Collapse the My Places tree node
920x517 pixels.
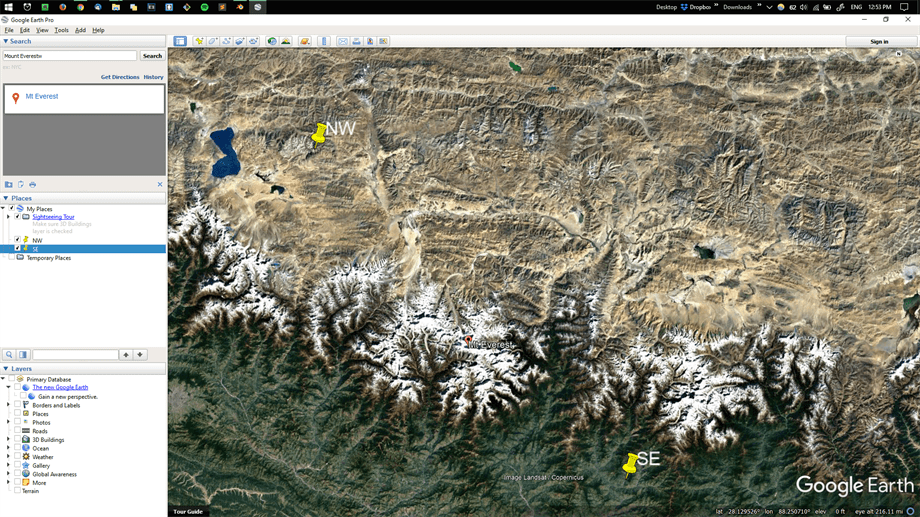[4, 208]
